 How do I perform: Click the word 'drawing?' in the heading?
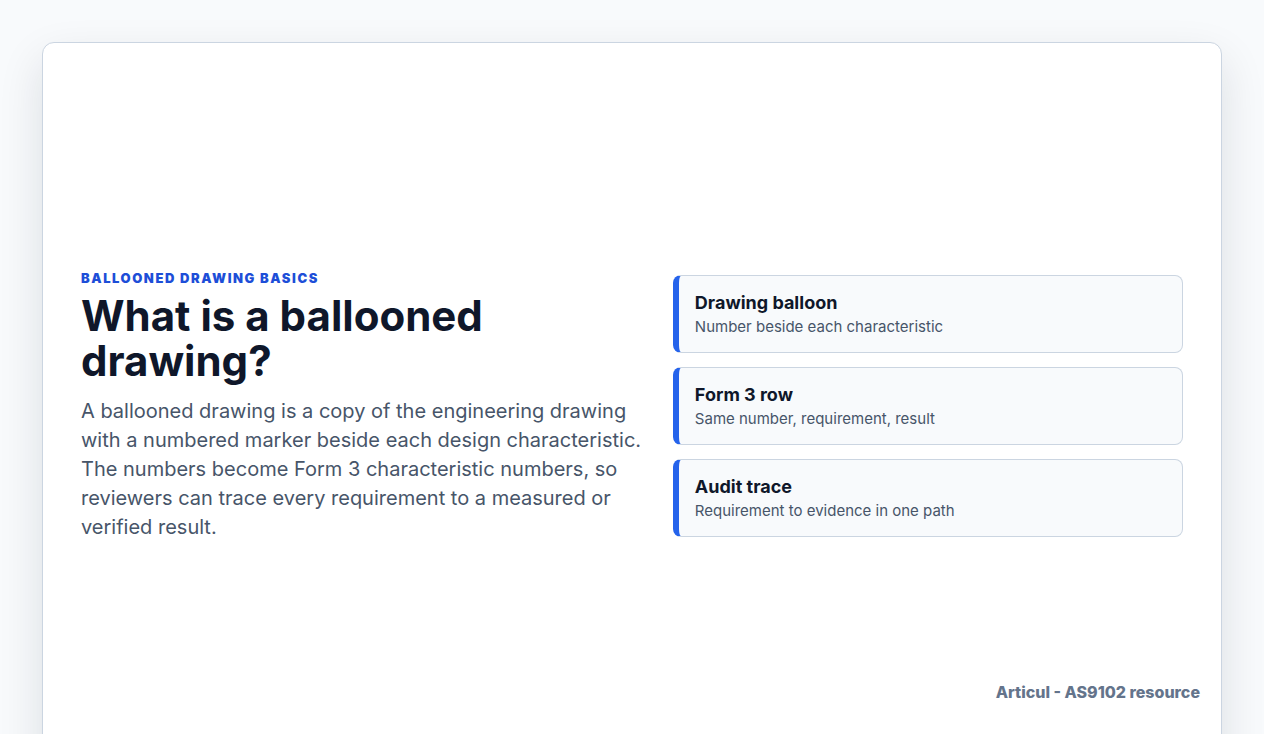176,361
